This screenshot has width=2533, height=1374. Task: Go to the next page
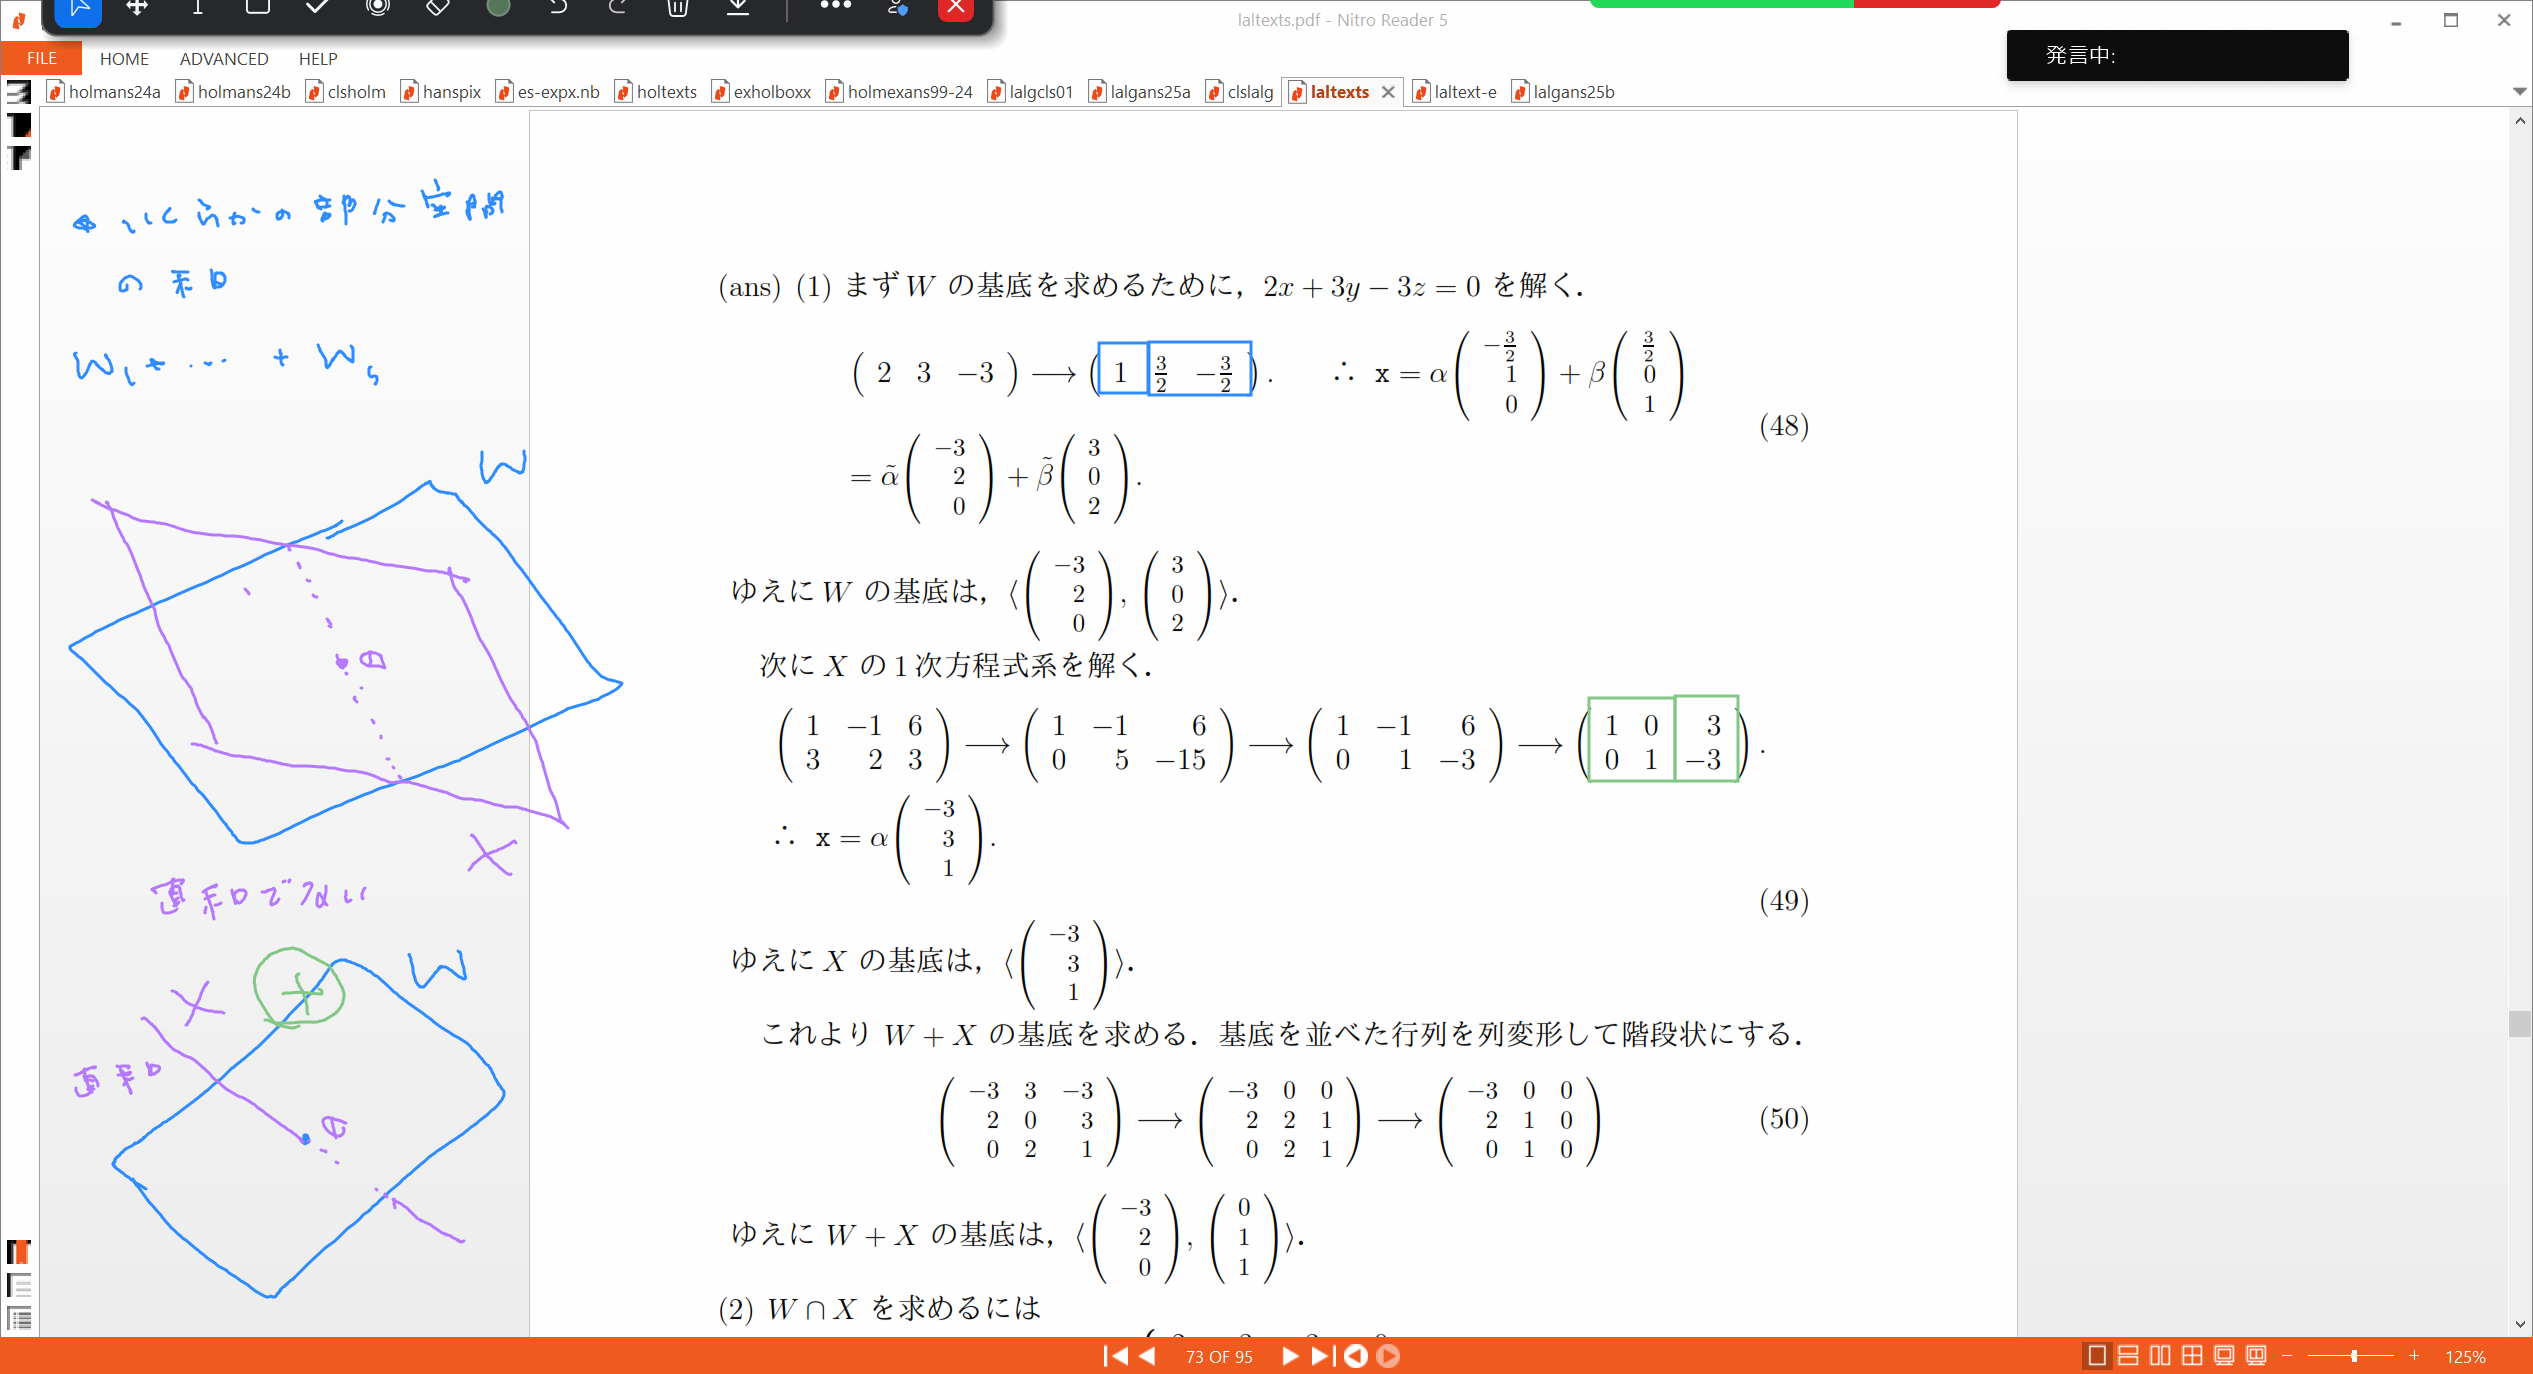1289,1356
